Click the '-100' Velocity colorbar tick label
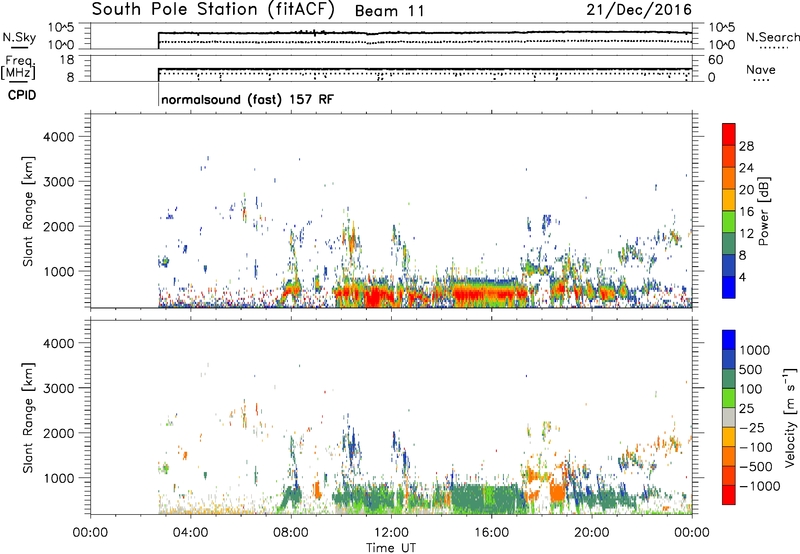 point(756,447)
